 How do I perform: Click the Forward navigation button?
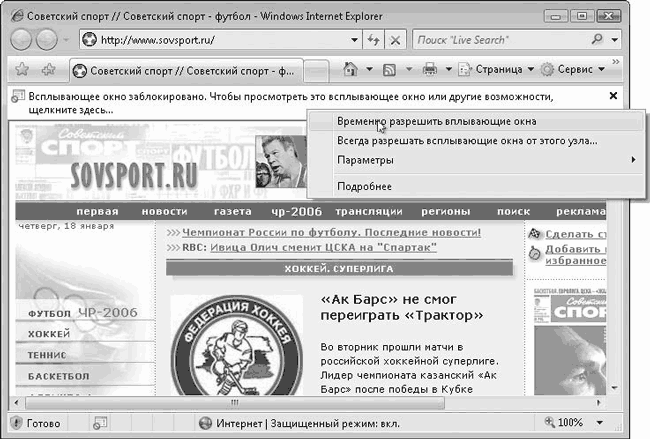click(47, 41)
